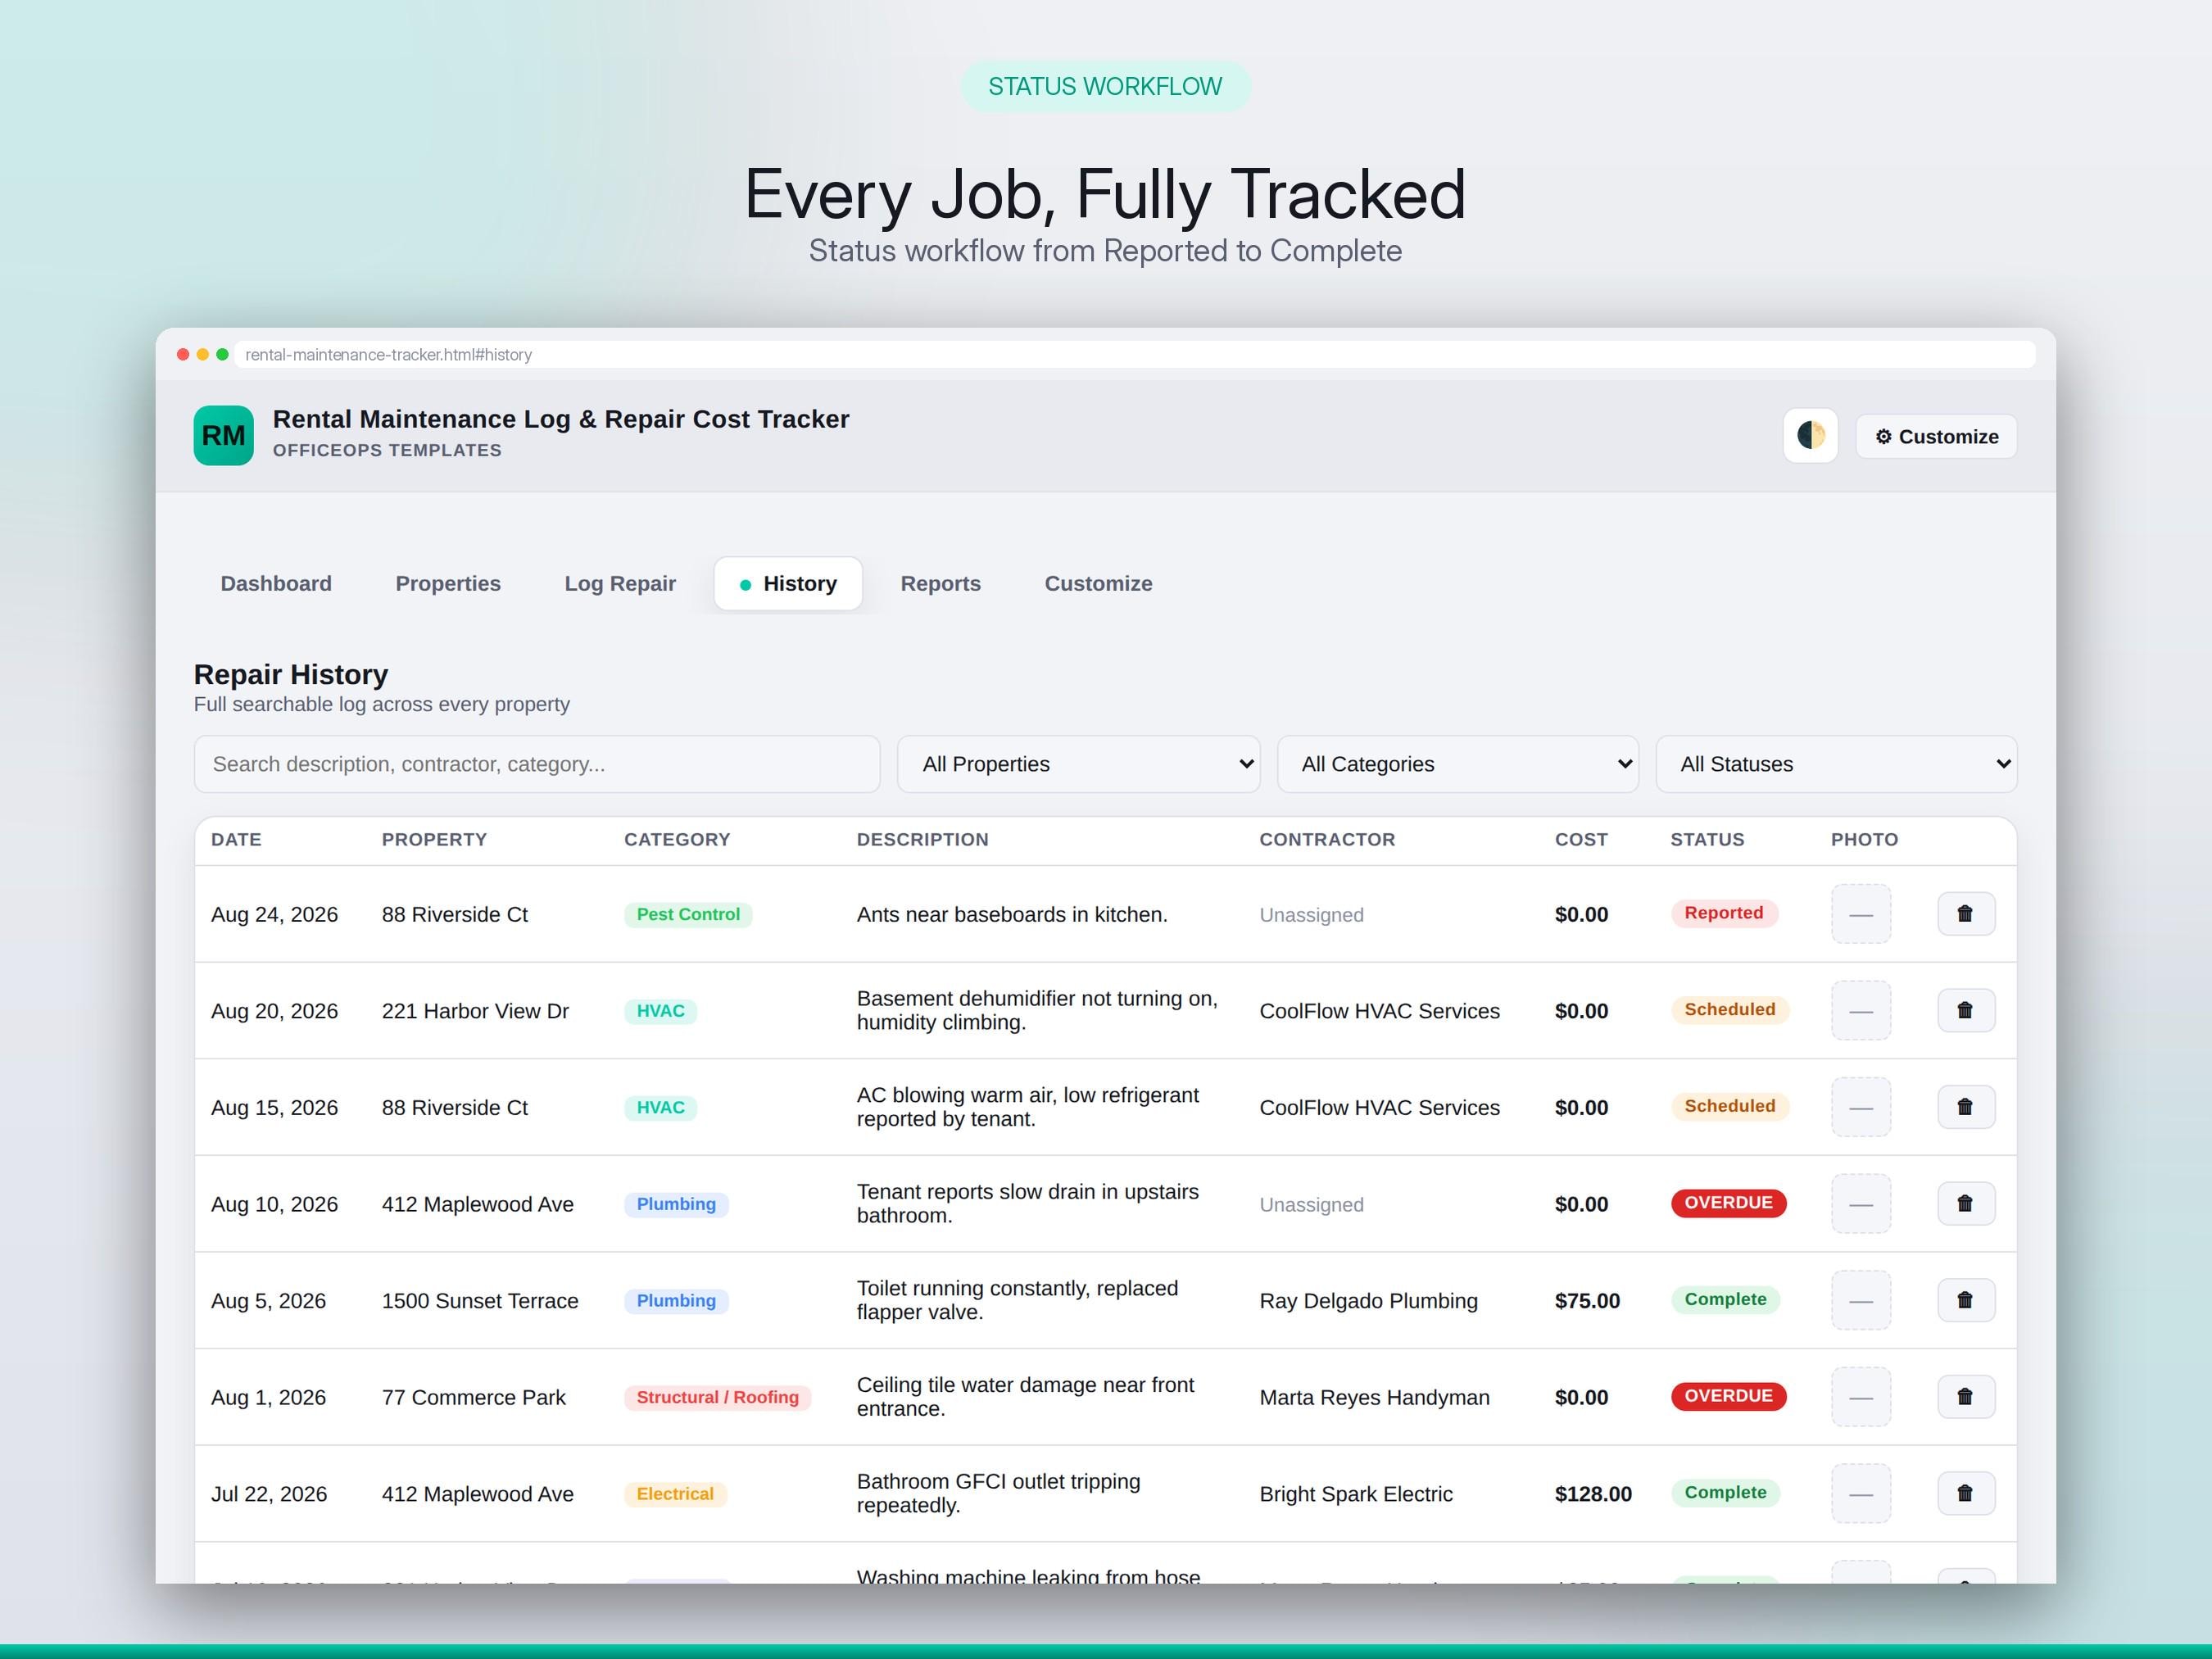
Task: Delete the Aug 15 AC repair entry
Action: point(1966,1107)
